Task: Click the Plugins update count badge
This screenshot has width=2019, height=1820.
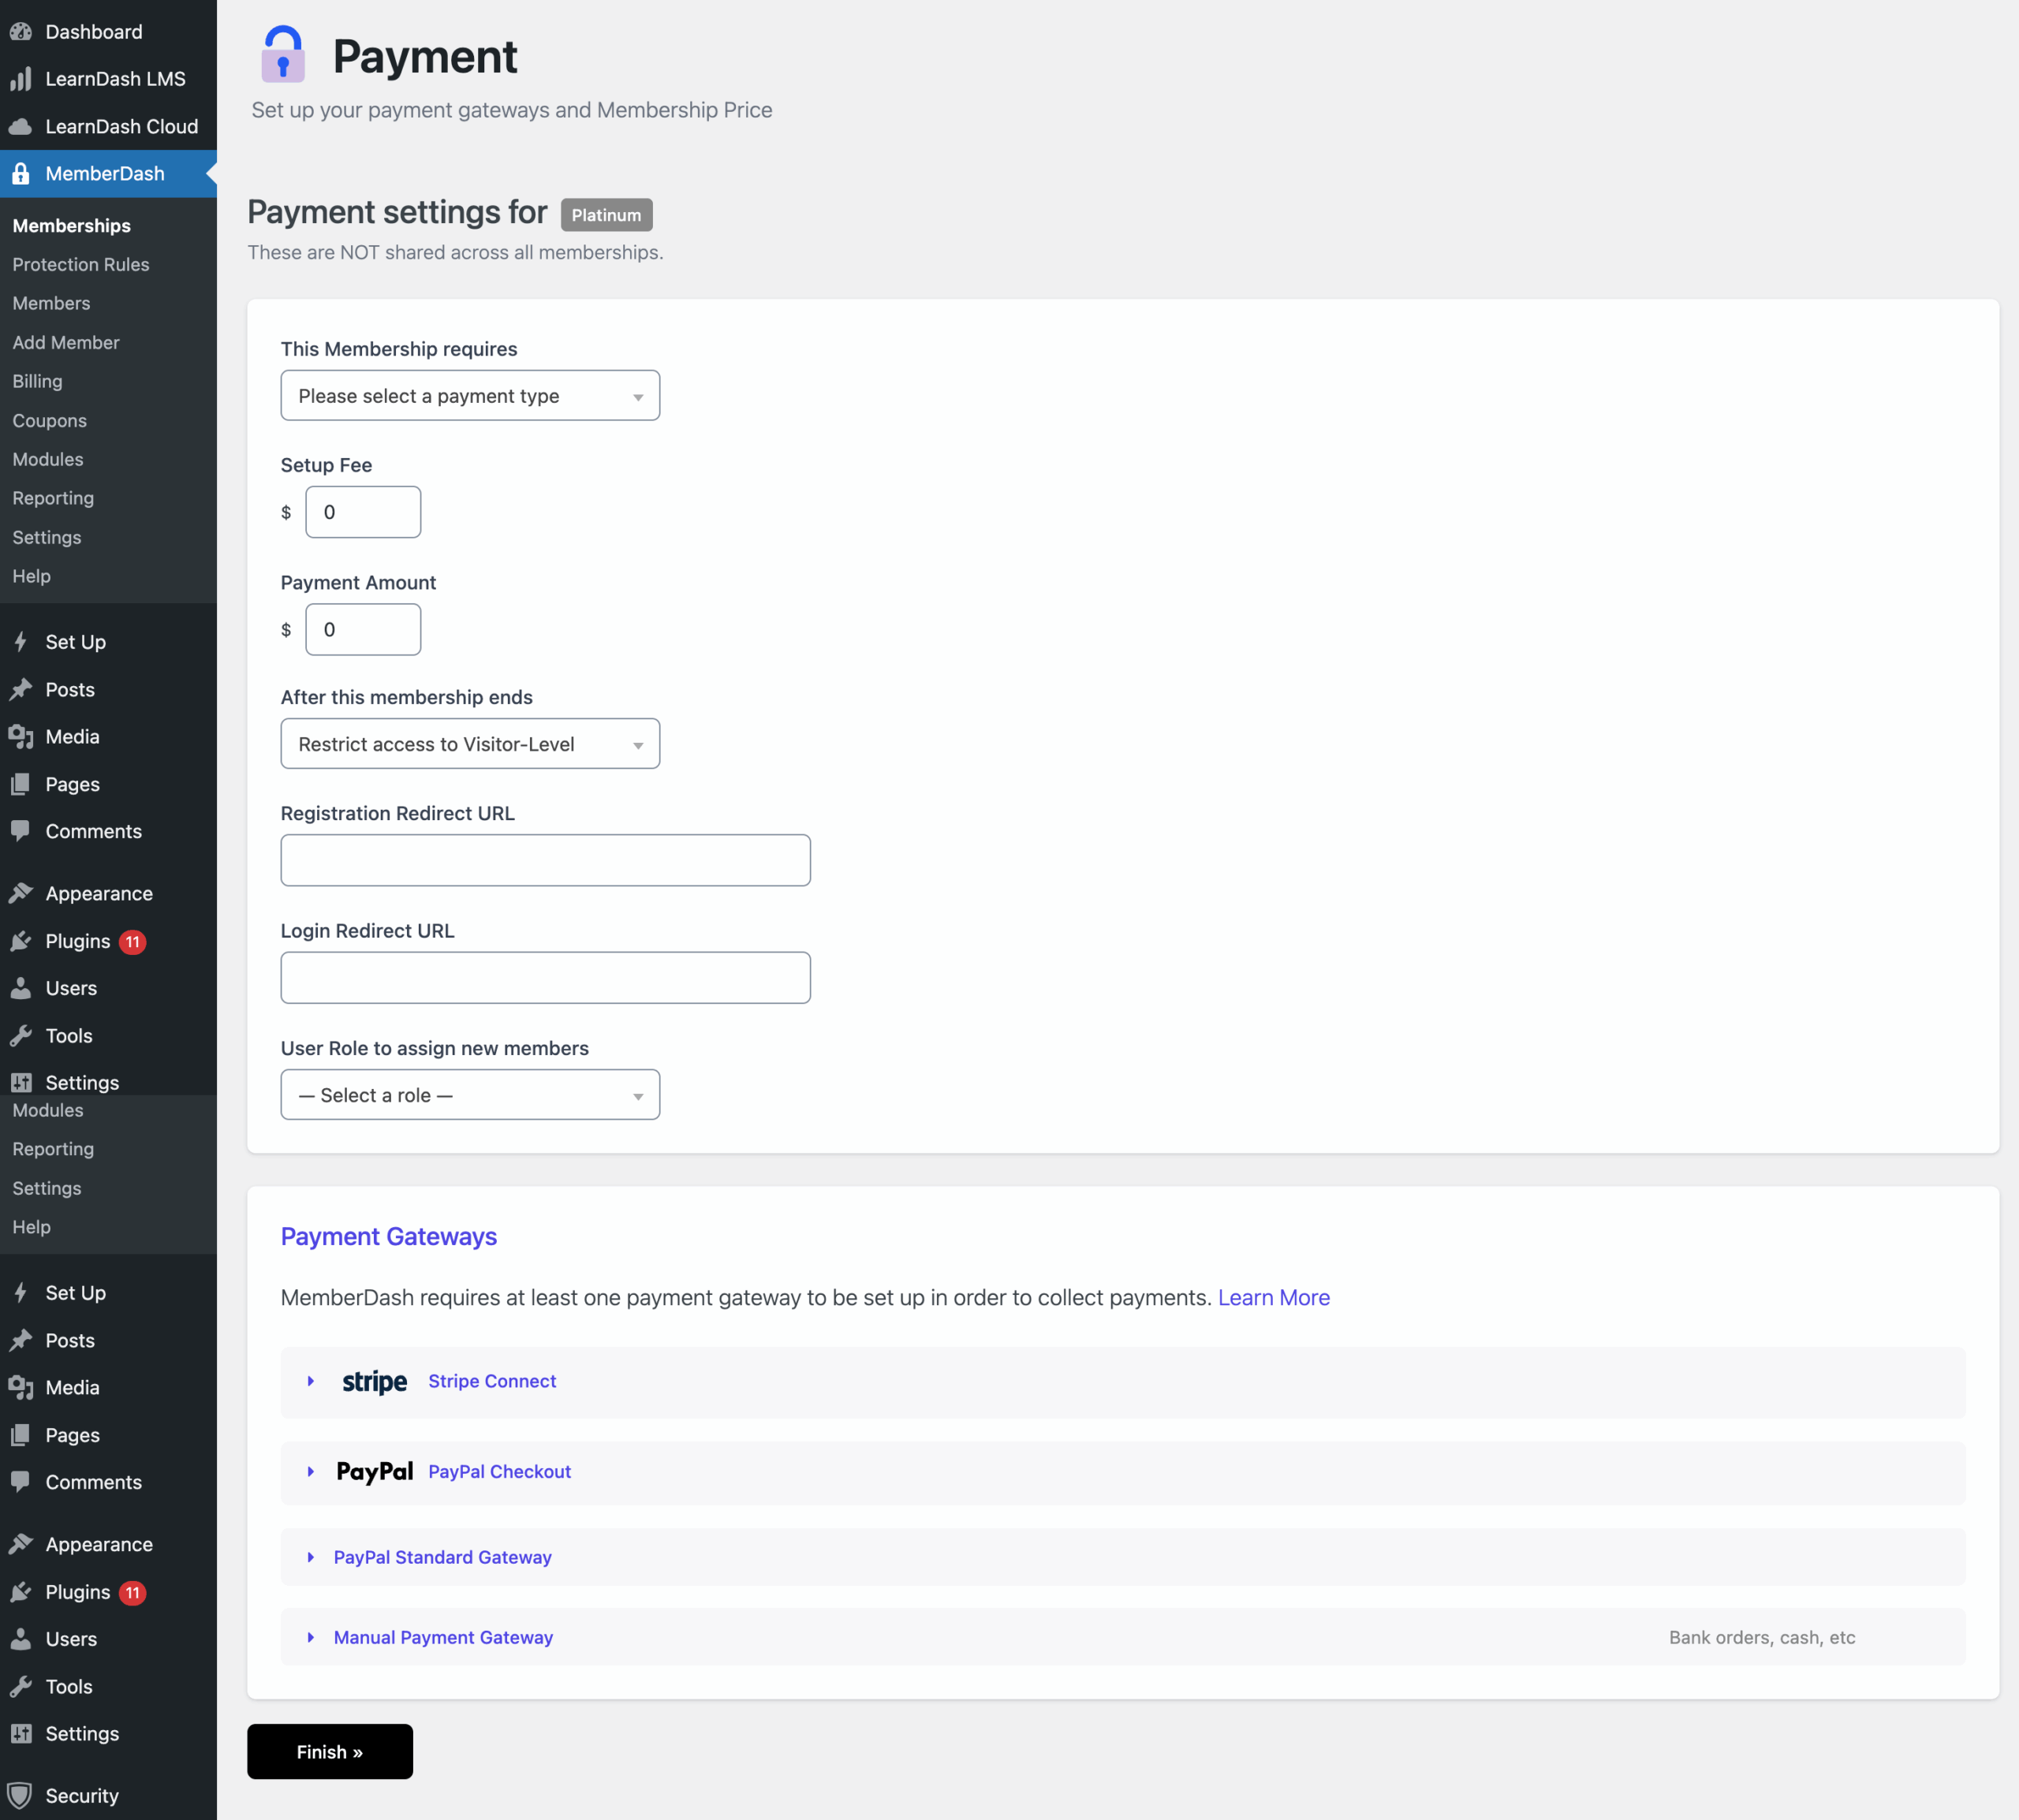Action: click(x=132, y=942)
